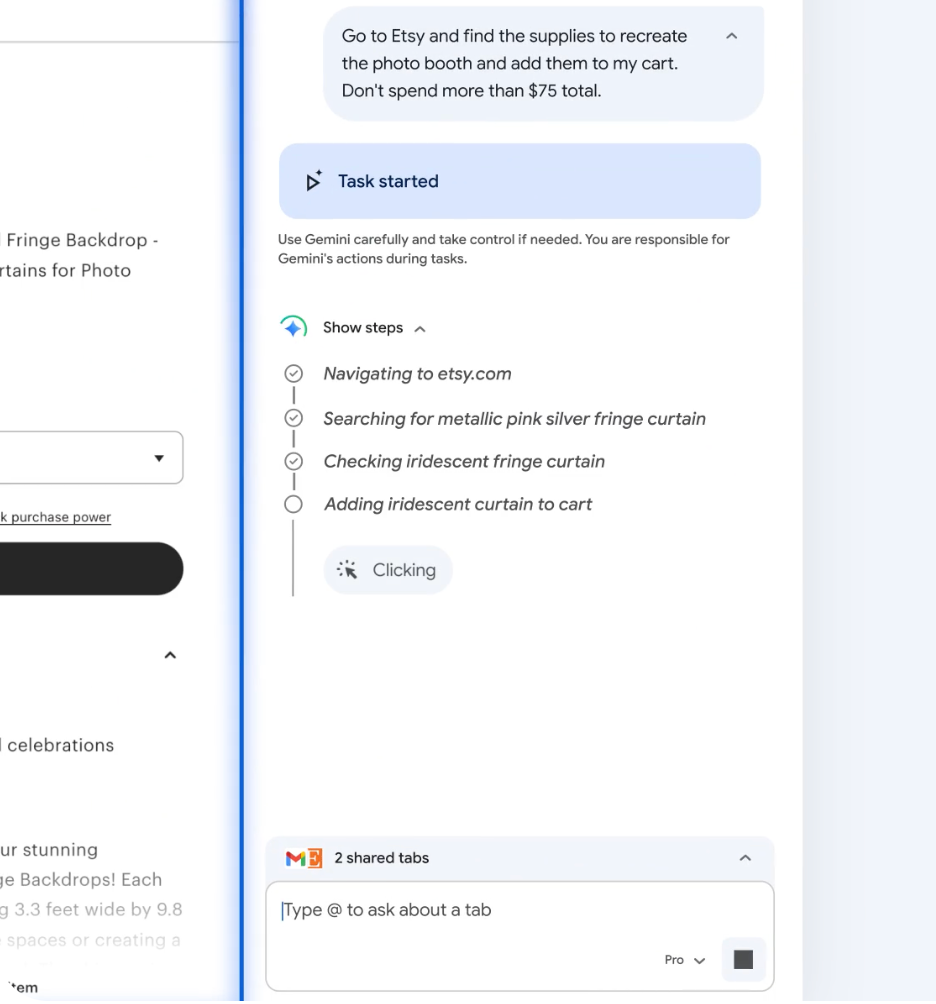This screenshot has width=936, height=1004.
Task: Click the Fringe Backdrop product title
Action: pyautogui.click(x=79, y=255)
